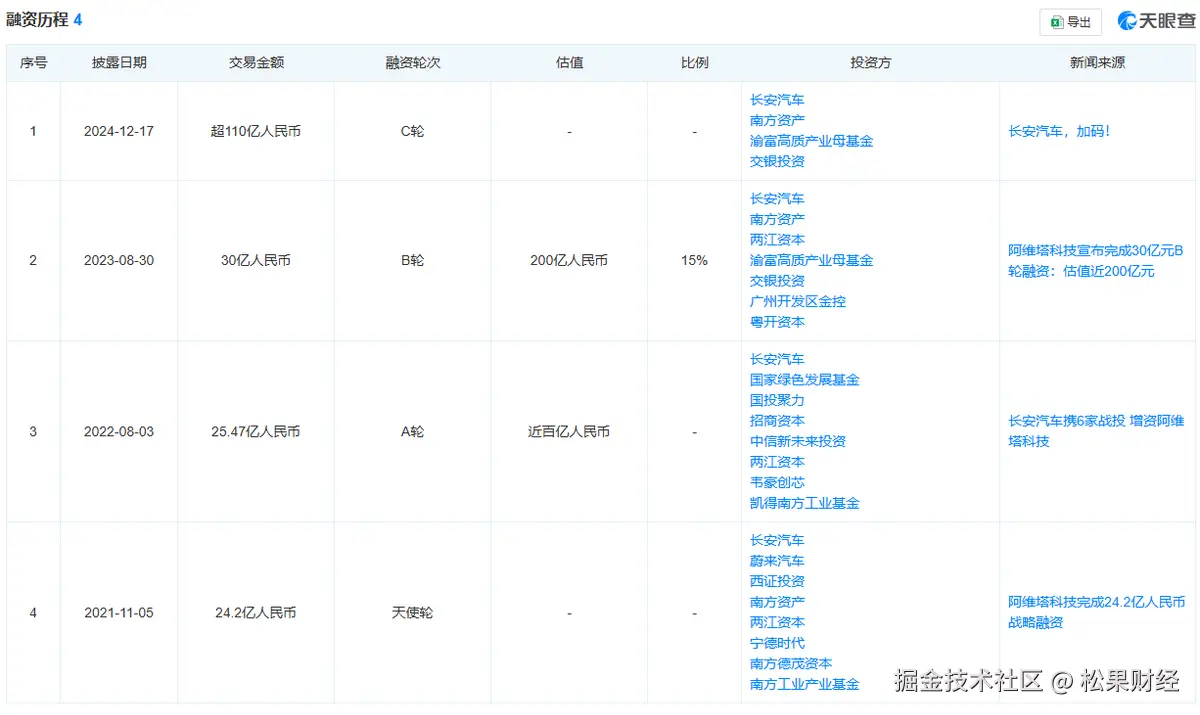
Task: Open 长安汽车 investor in the 天使轮 row
Action: click(x=777, y=540)
